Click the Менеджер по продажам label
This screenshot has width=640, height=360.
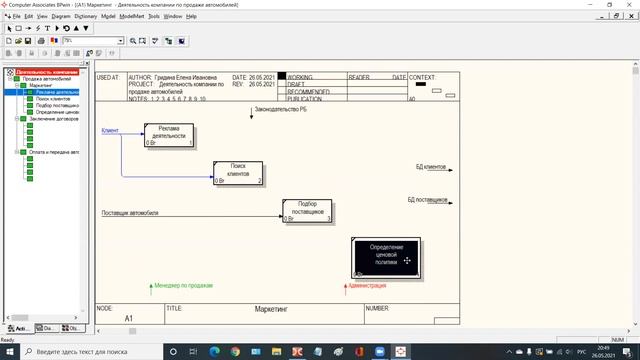pyautogui.click(x=183, y=285)
